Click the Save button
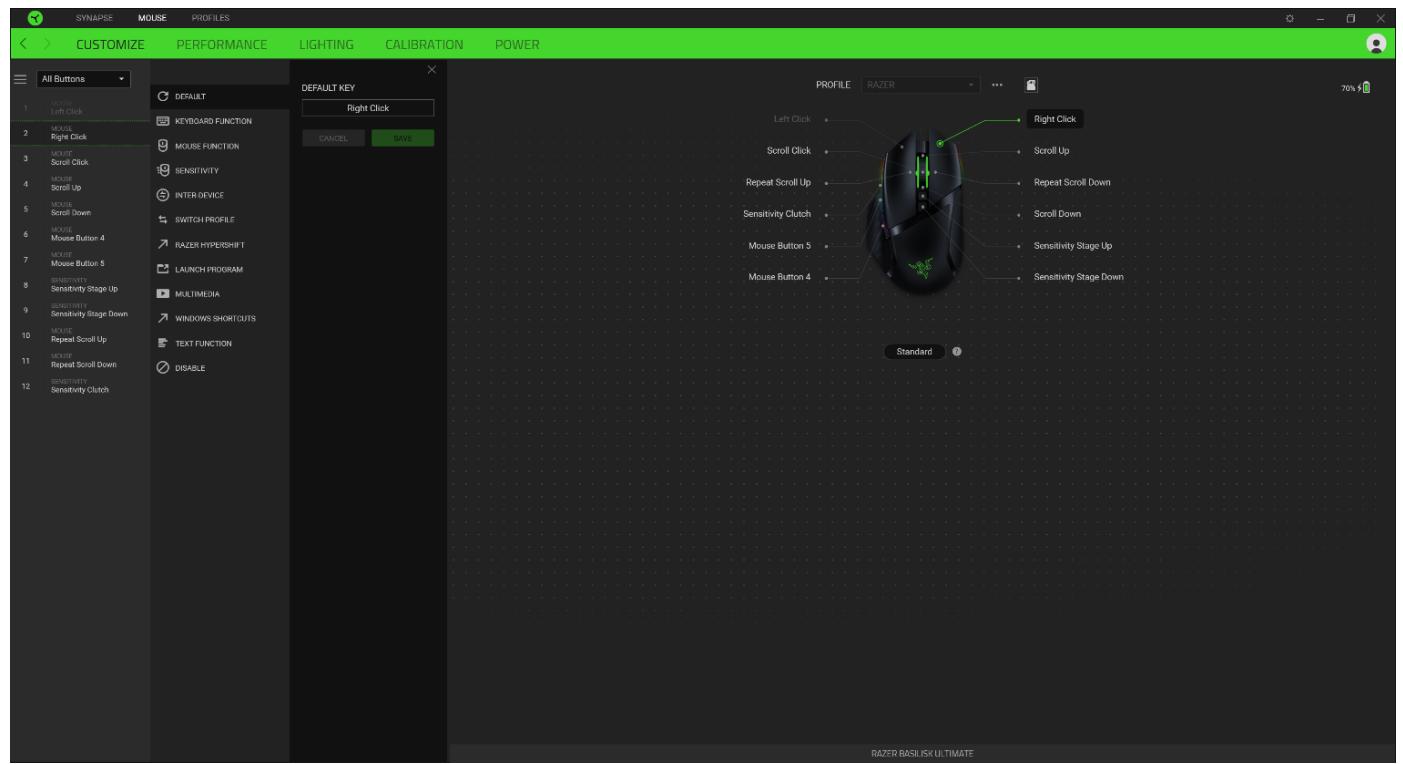 [x=403, y=139]
